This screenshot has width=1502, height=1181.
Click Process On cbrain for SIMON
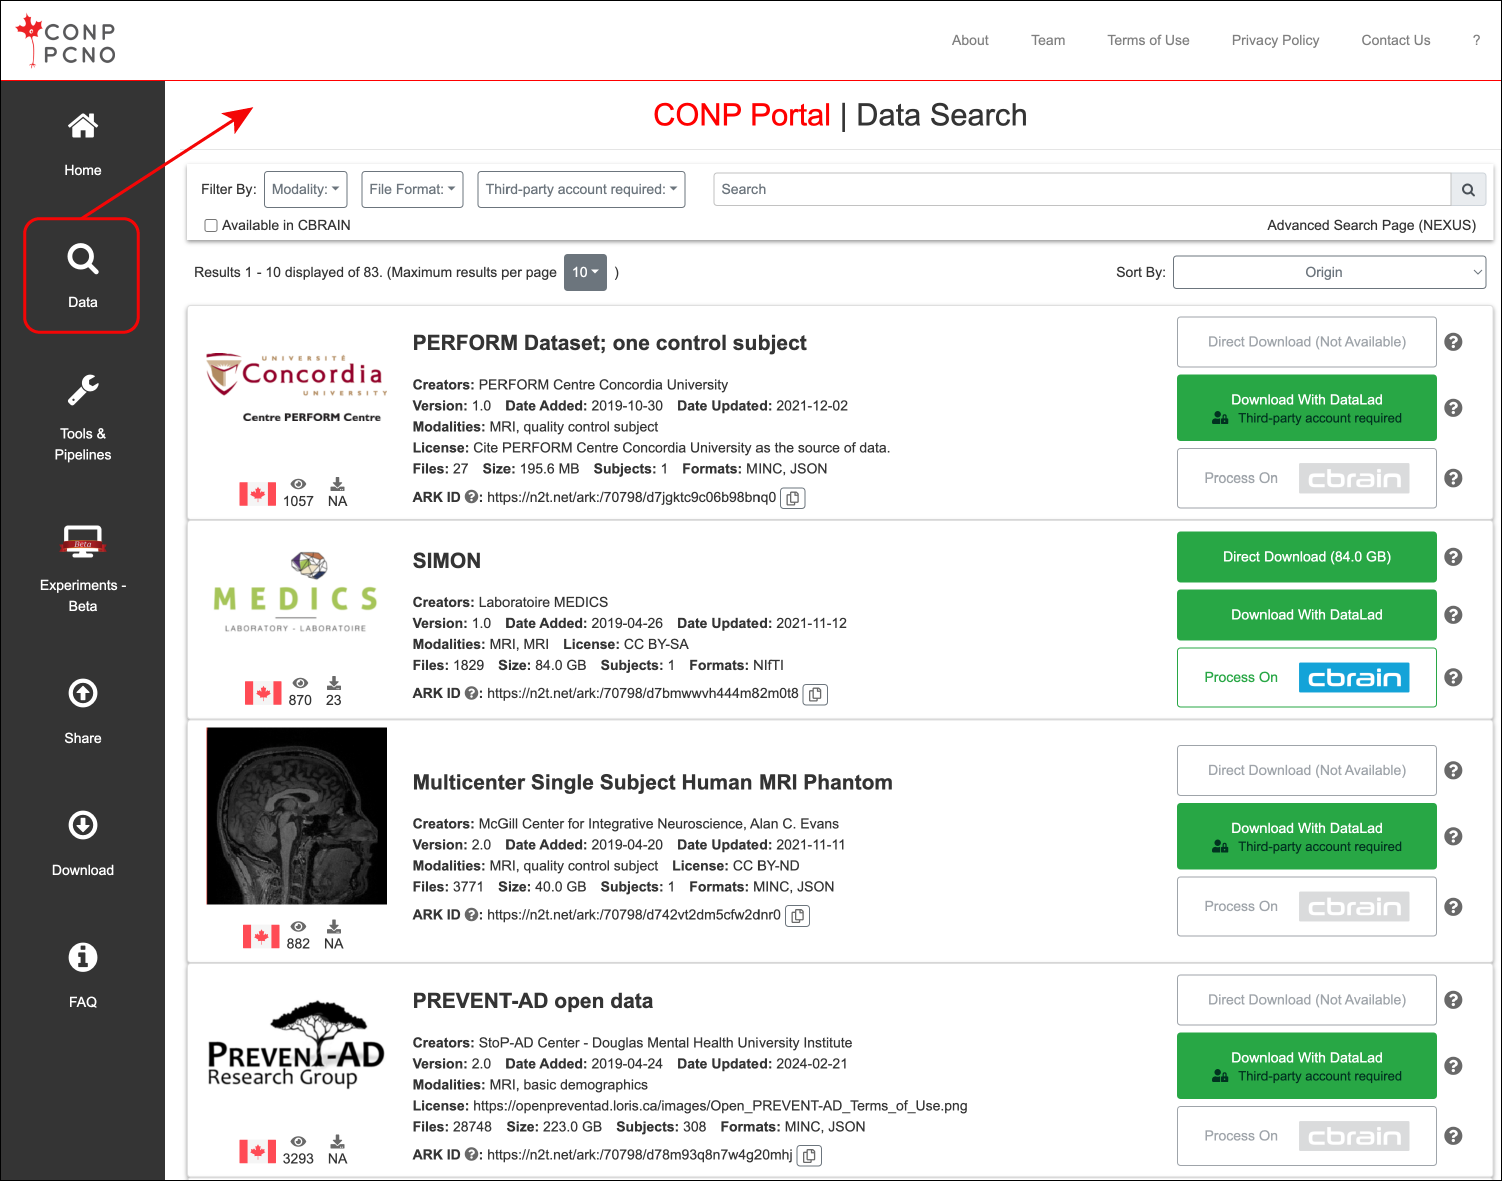click(x=1306, y=678)
